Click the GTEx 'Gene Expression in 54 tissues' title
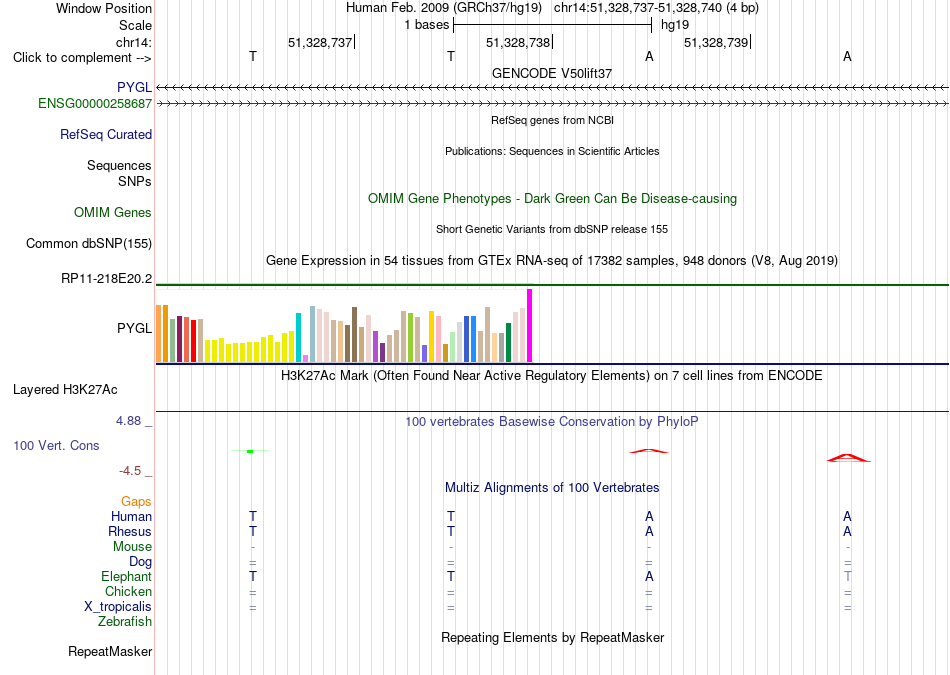This screenshot has width=950, height=675. (x=552, y=261)
